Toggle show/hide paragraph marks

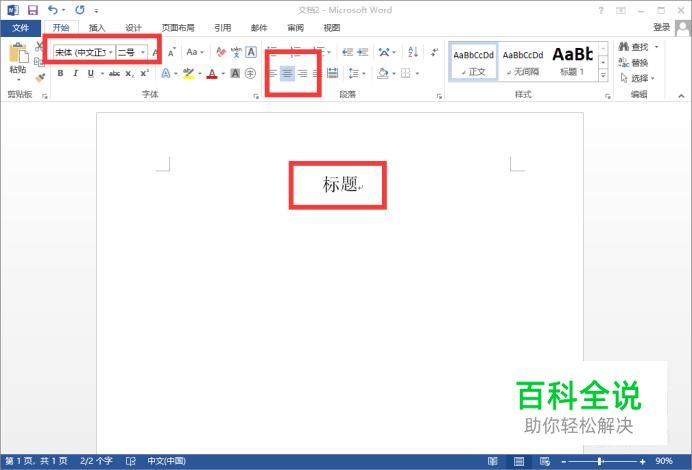point(434,52)
